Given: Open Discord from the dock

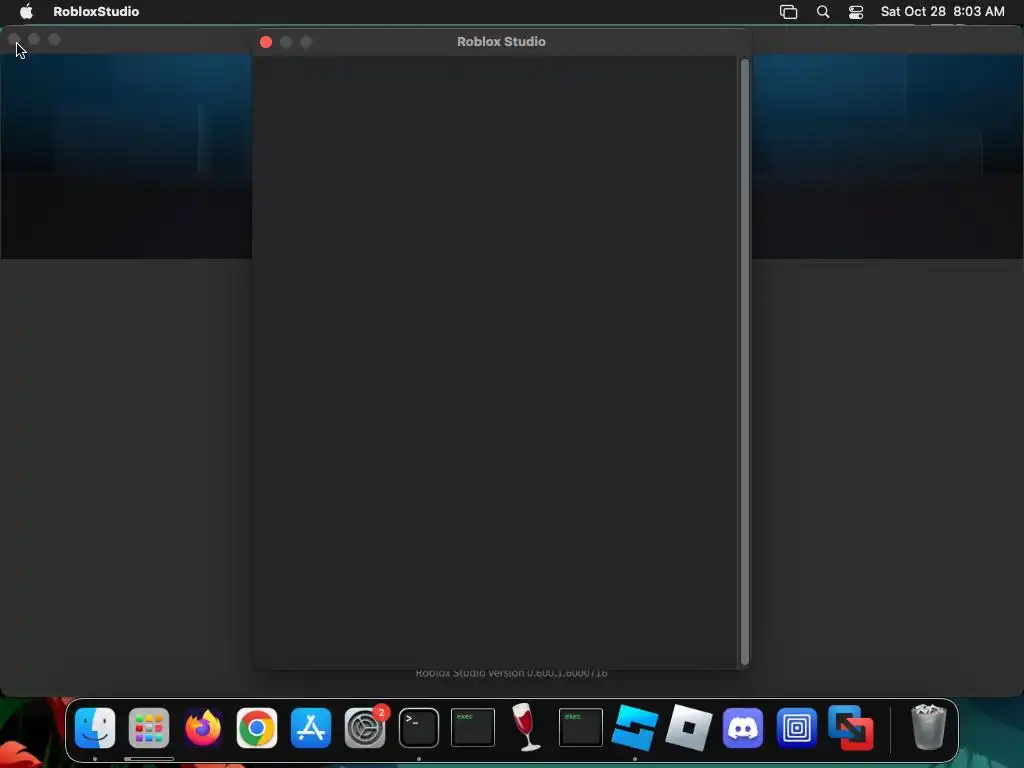Looking at the screenshot, I should point(743,728).
